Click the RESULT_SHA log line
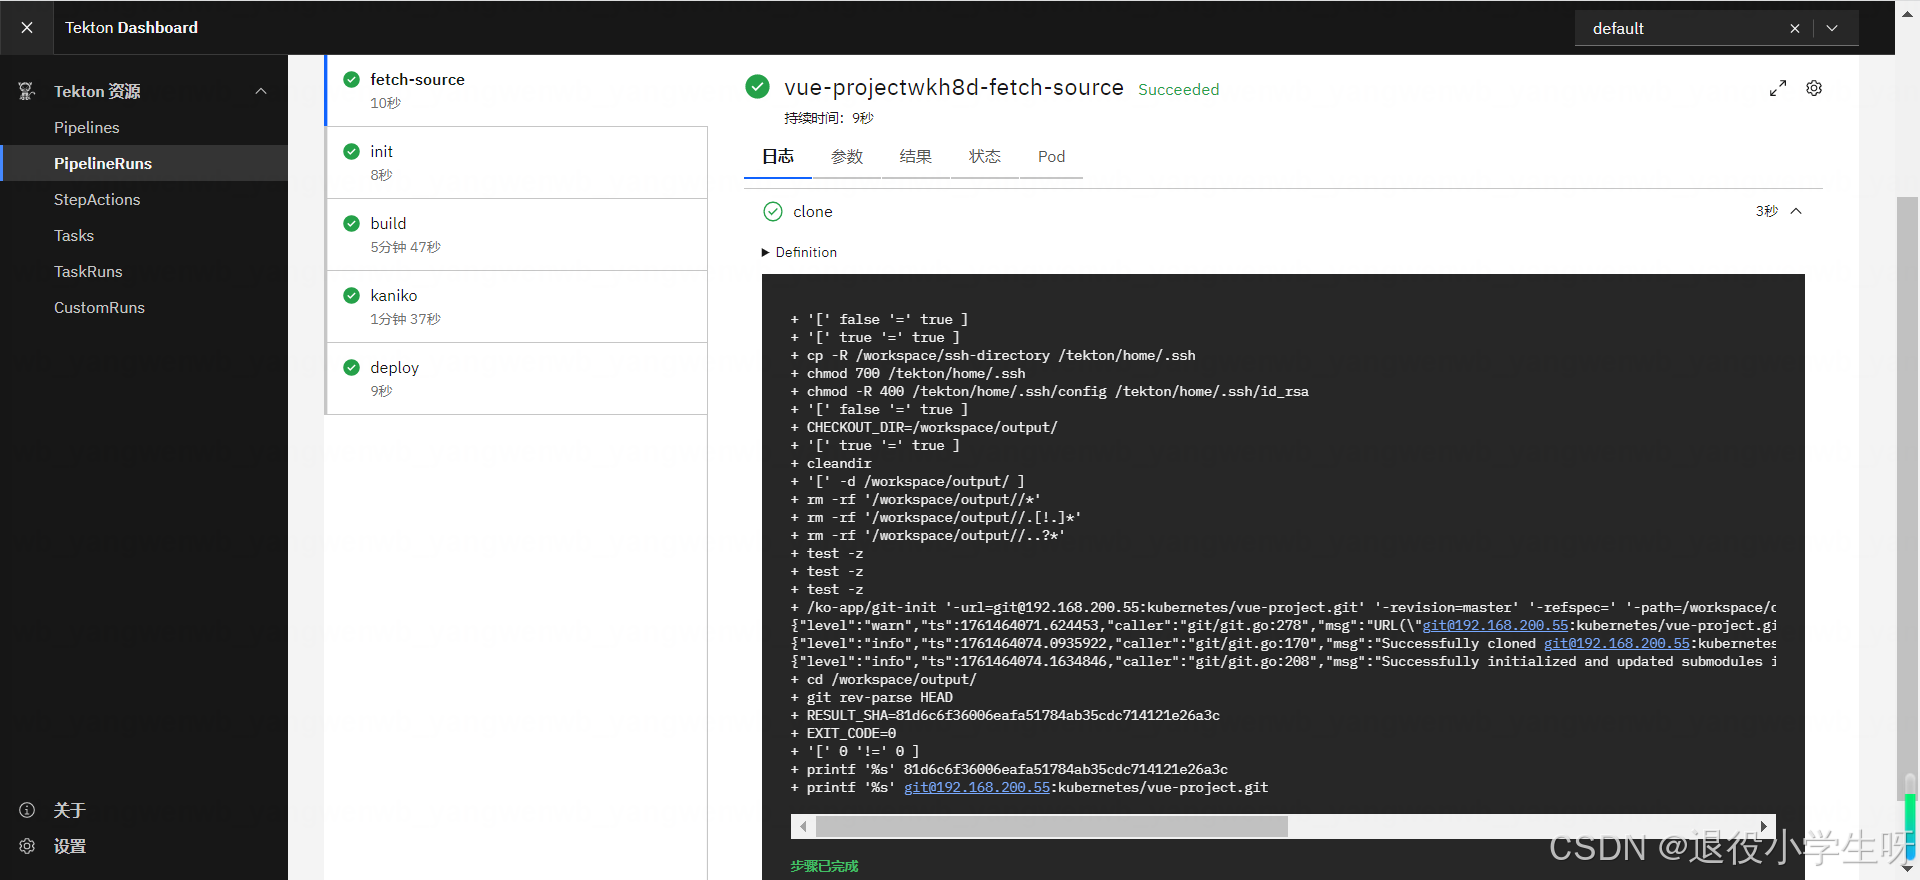Viewport: 1920px width, 880px height. (1005, 716)
